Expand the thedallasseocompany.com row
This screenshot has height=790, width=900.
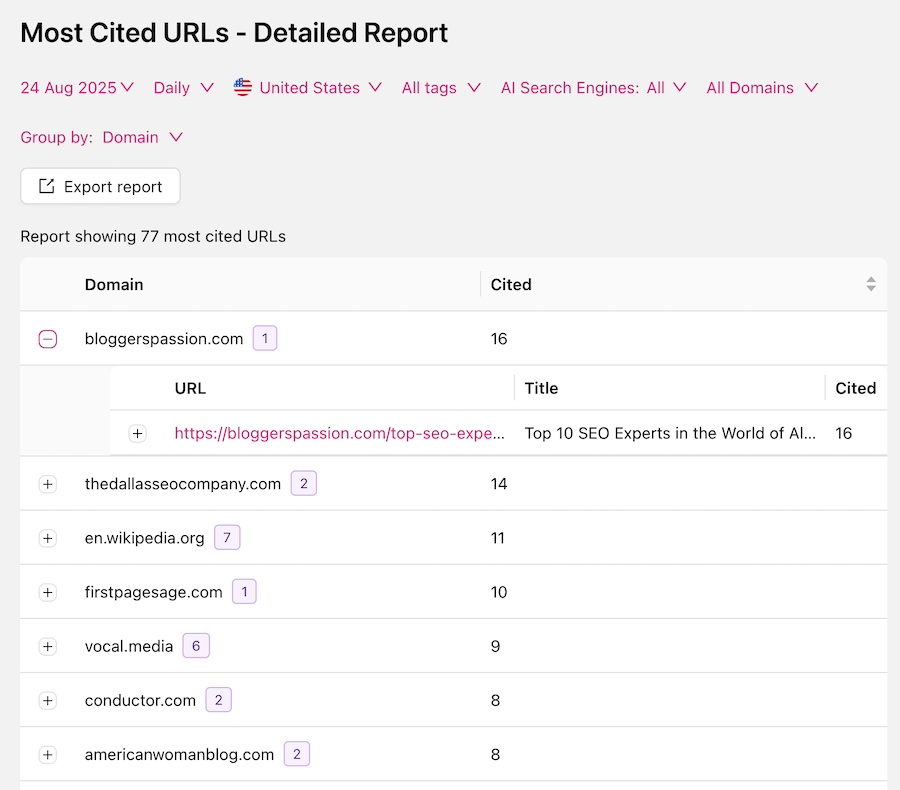pyautogui.click(x=48, y=484)
